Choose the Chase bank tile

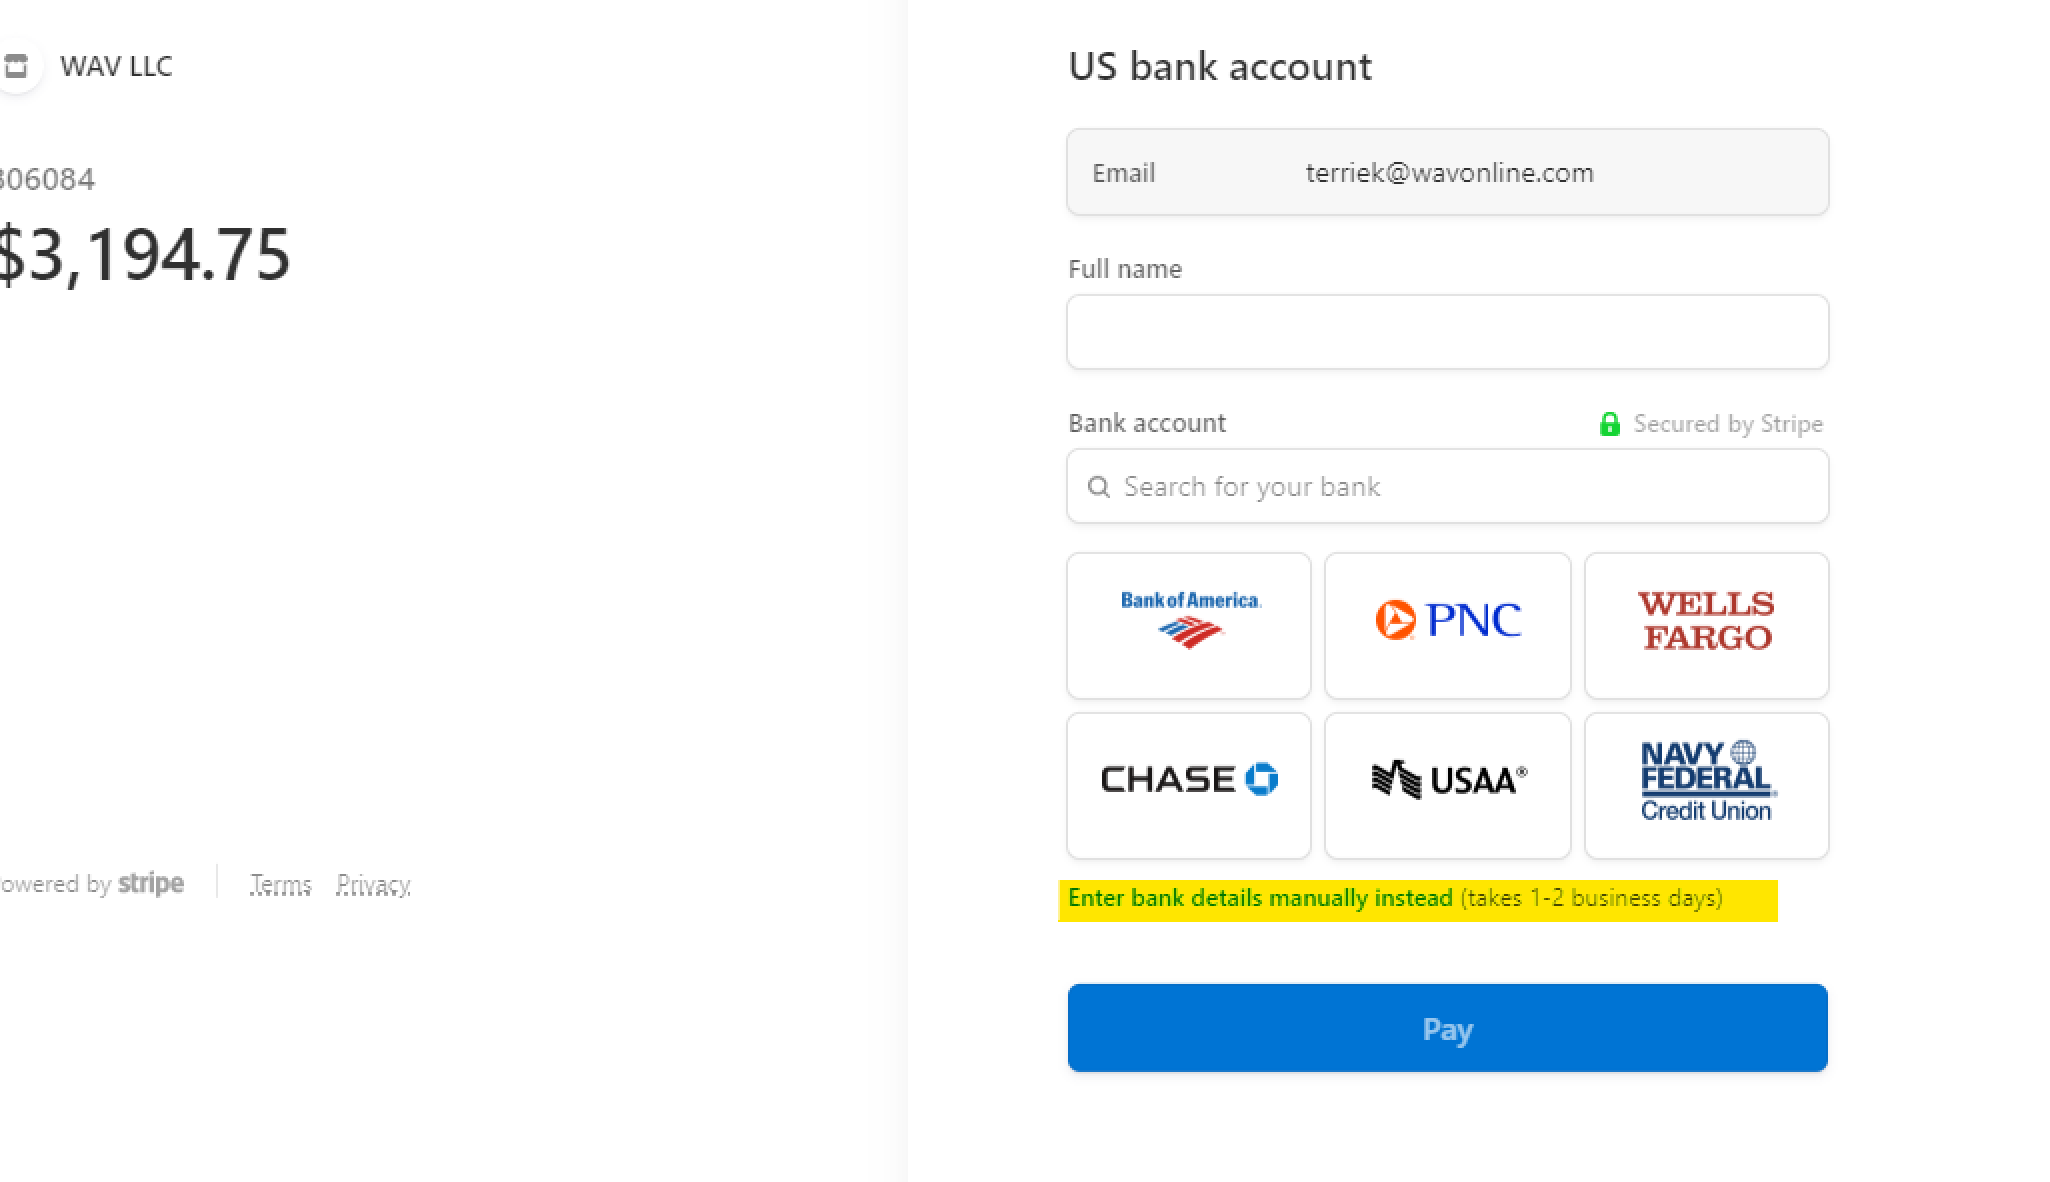[x=1188, y=785]
